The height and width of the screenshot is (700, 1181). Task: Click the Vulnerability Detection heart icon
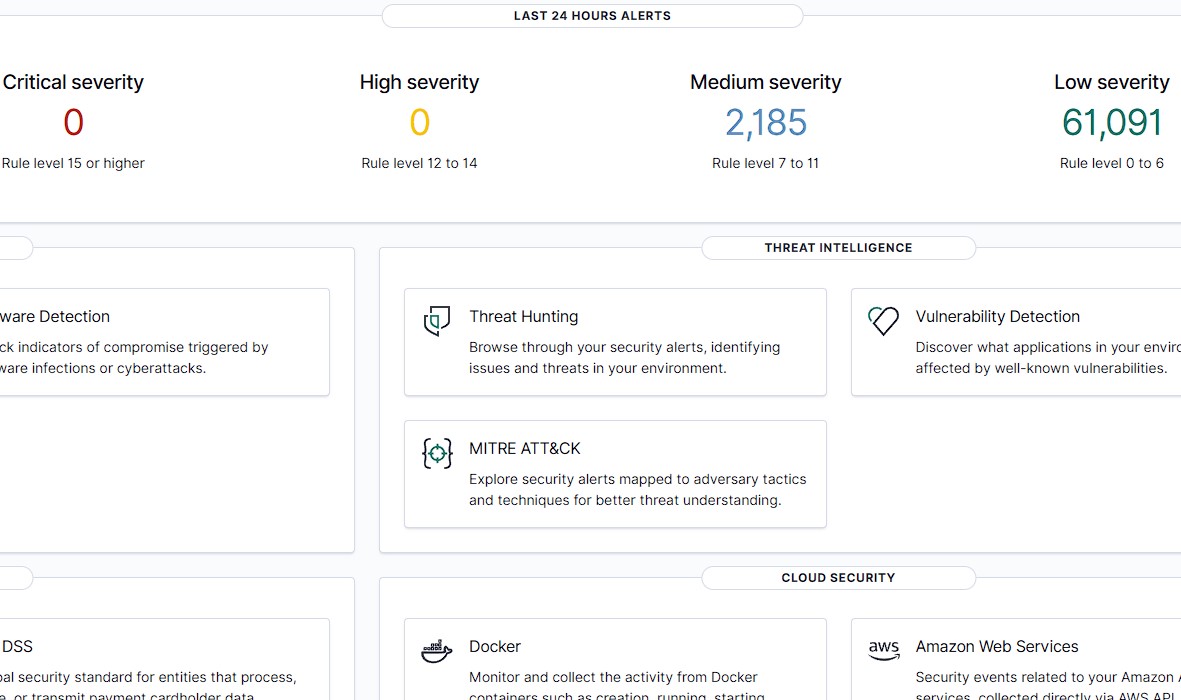883,321
